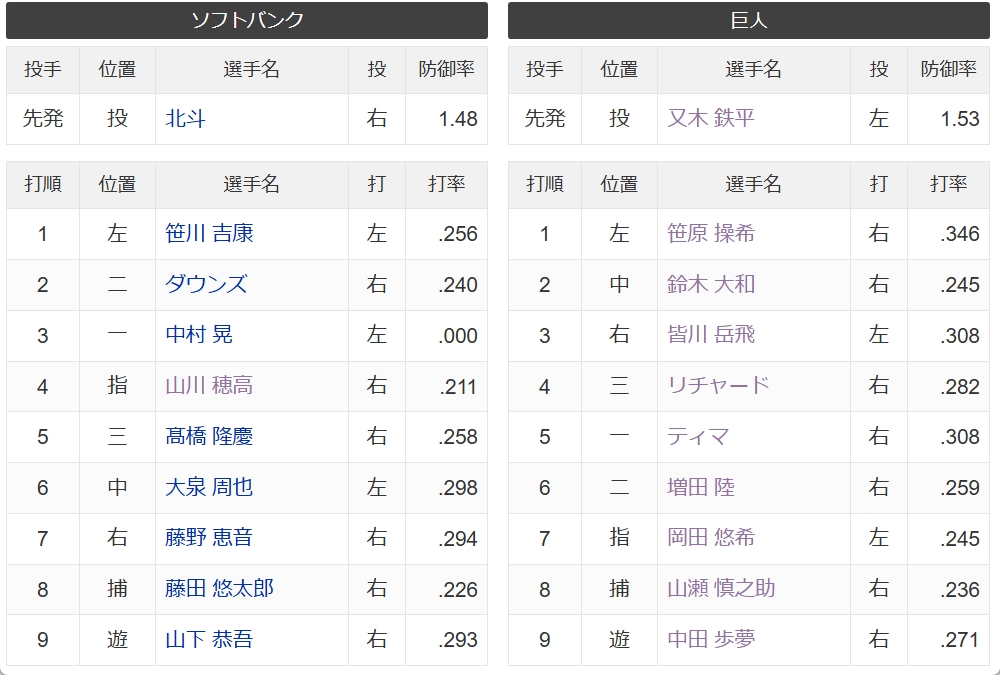Open 藤田 悠太郎 player profile
The image size is (1000, 675).
tap(219, 589)
